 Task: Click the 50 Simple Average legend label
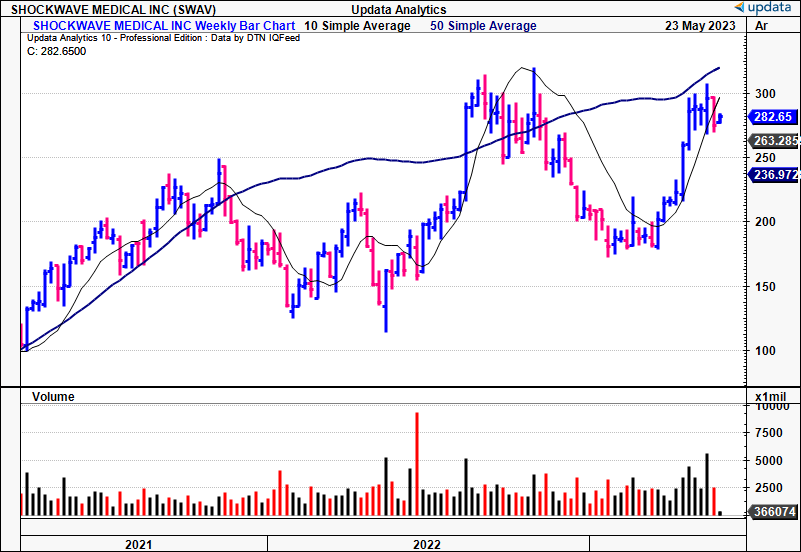pos(483,26)
